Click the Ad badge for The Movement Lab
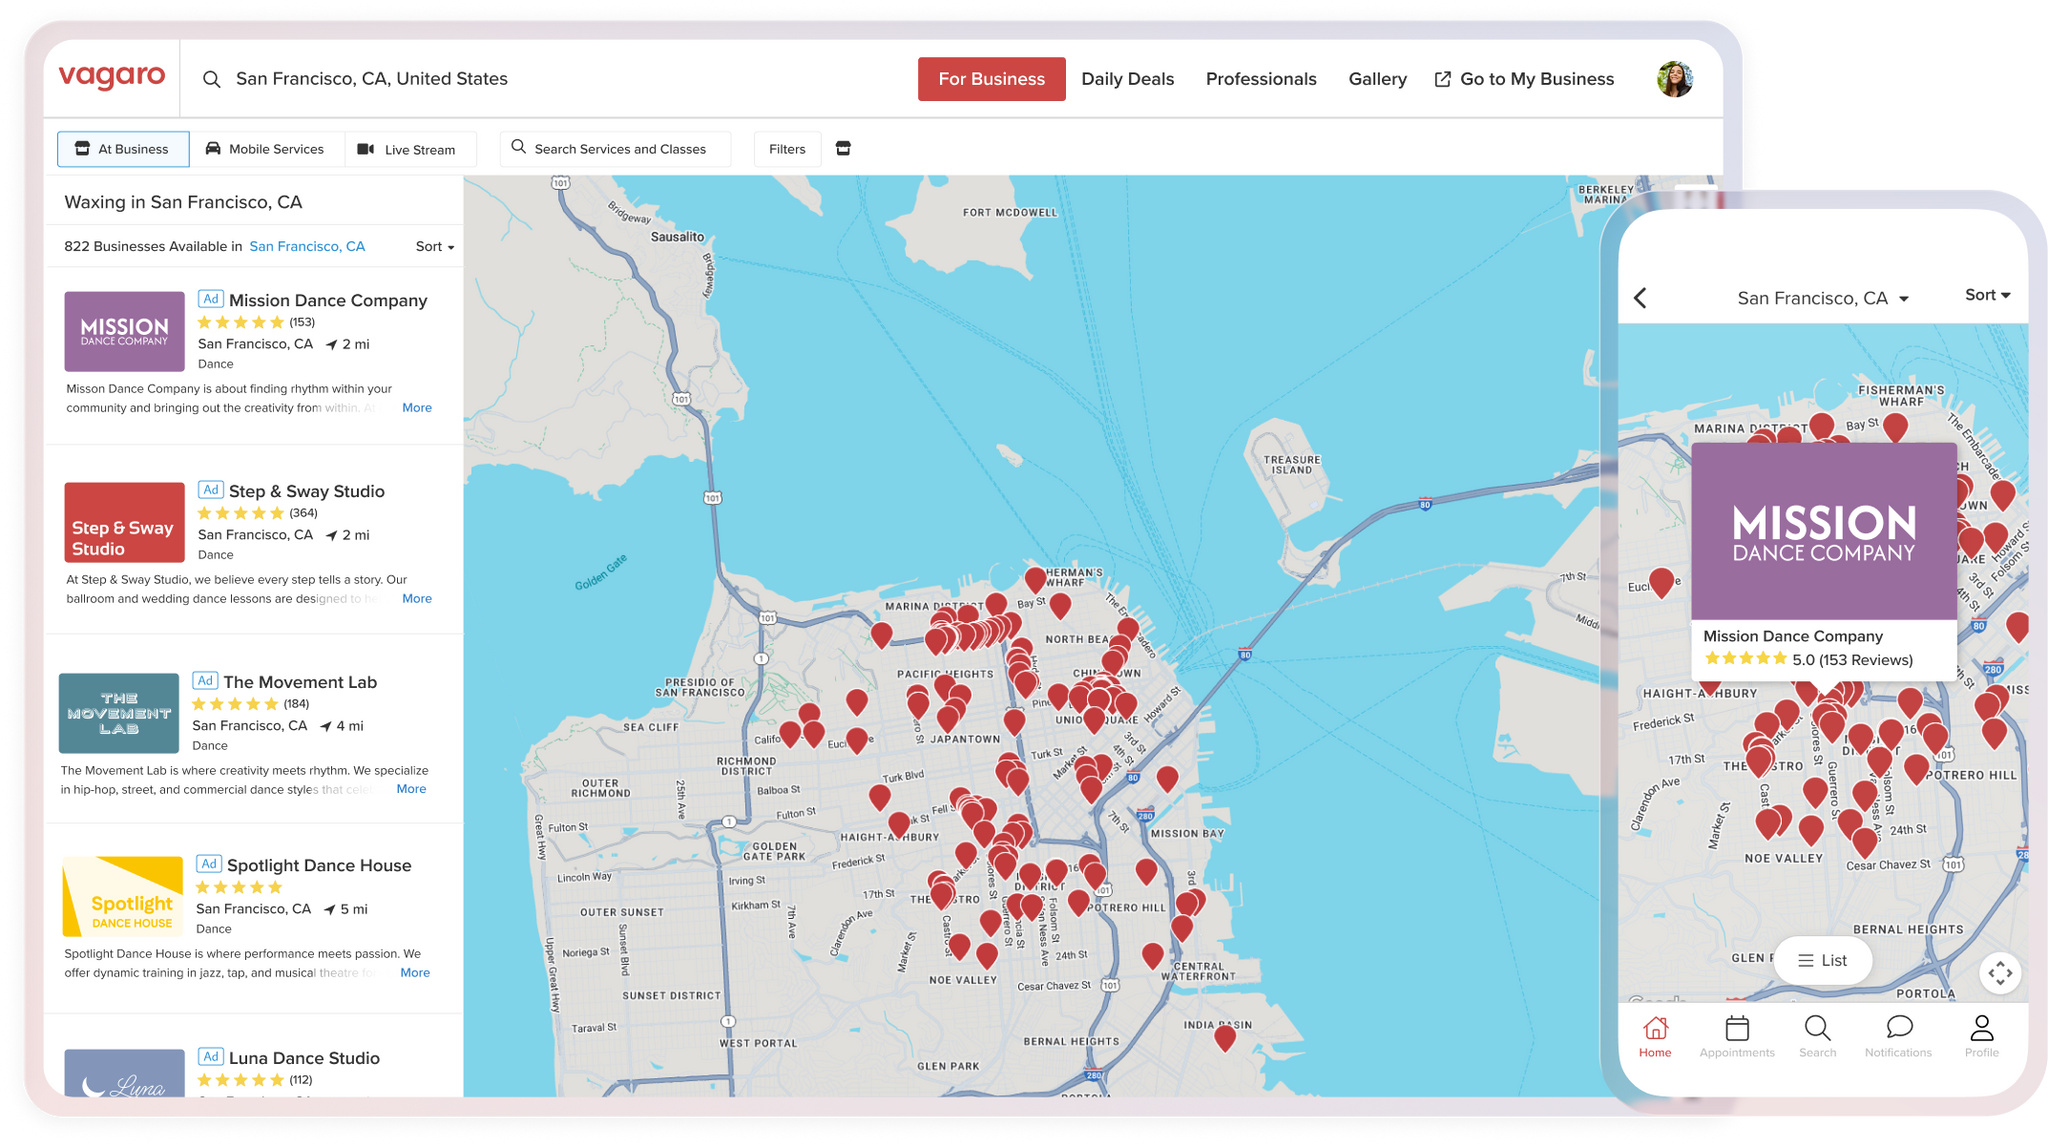The width and height of the screenshot is (2048, 1145). [204, 681]
